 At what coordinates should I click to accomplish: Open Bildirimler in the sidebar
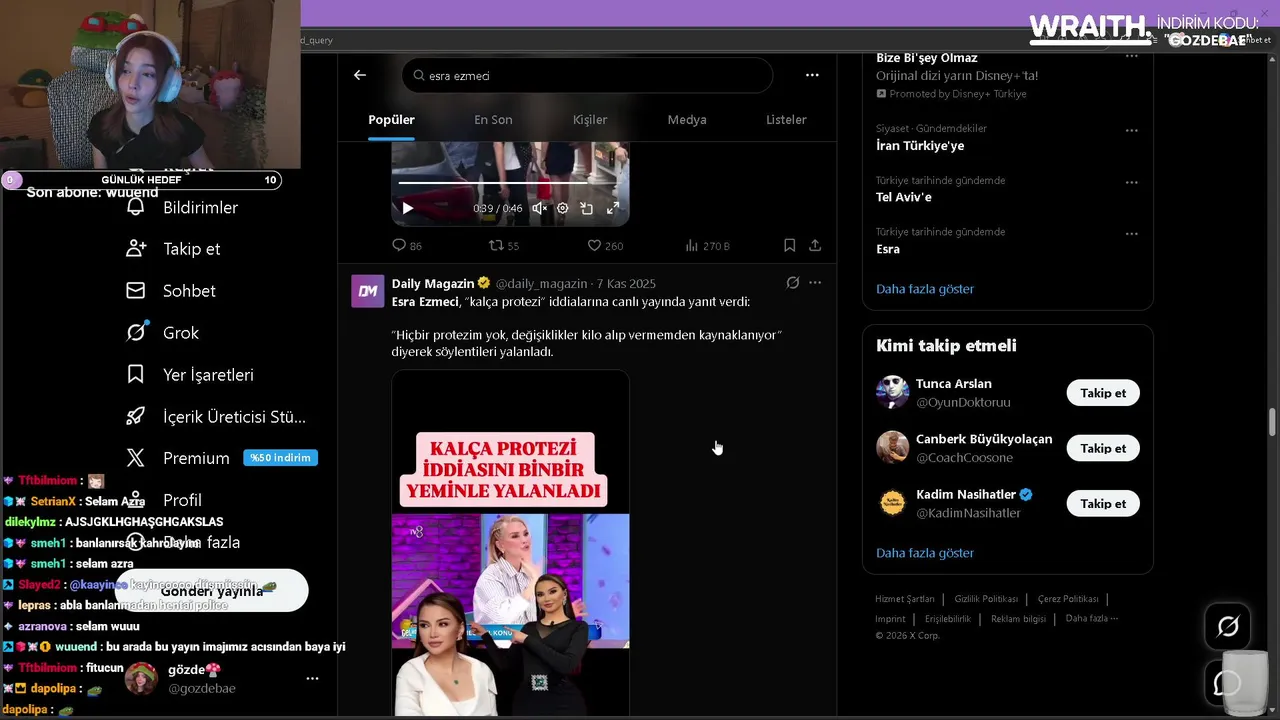point(182,207)
